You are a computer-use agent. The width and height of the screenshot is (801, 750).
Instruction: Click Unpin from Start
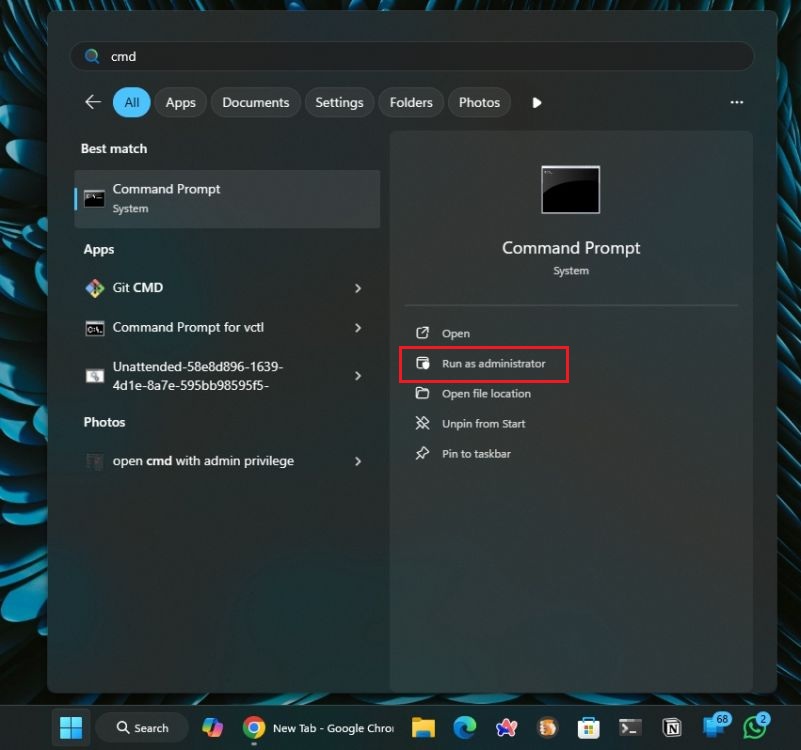pos(470,424)
